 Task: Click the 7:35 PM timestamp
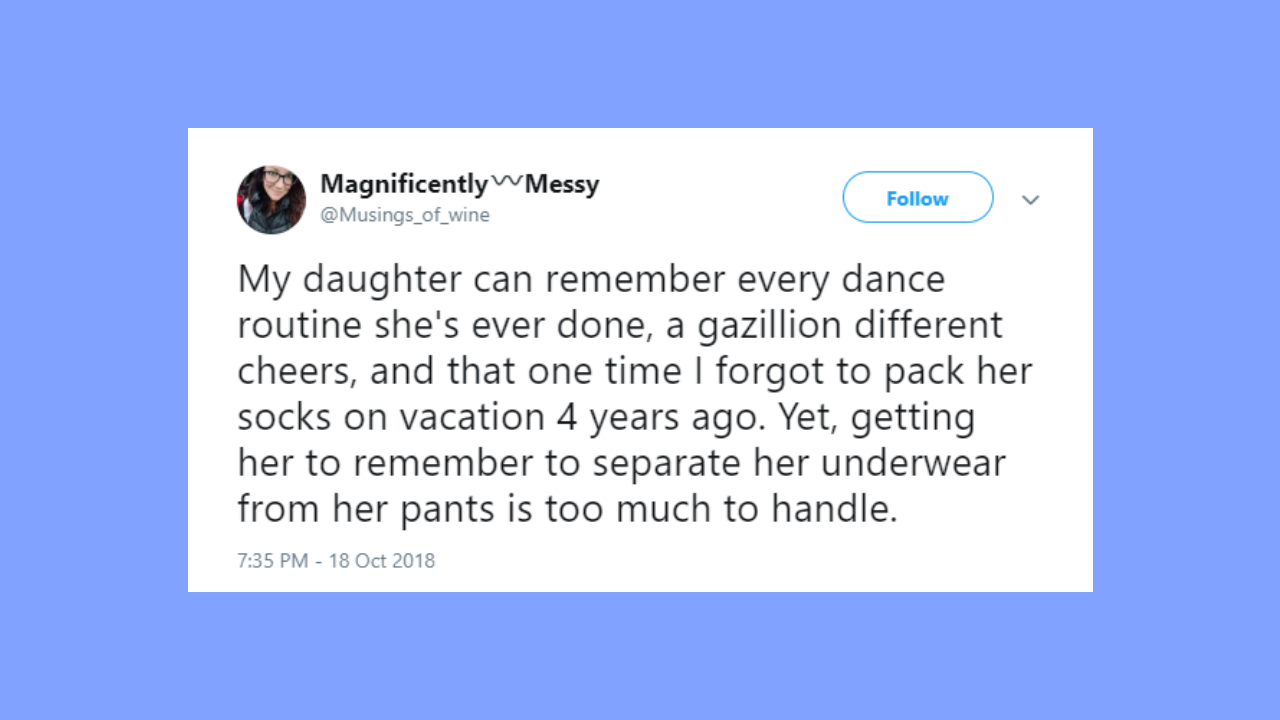(x=272, y=560)
